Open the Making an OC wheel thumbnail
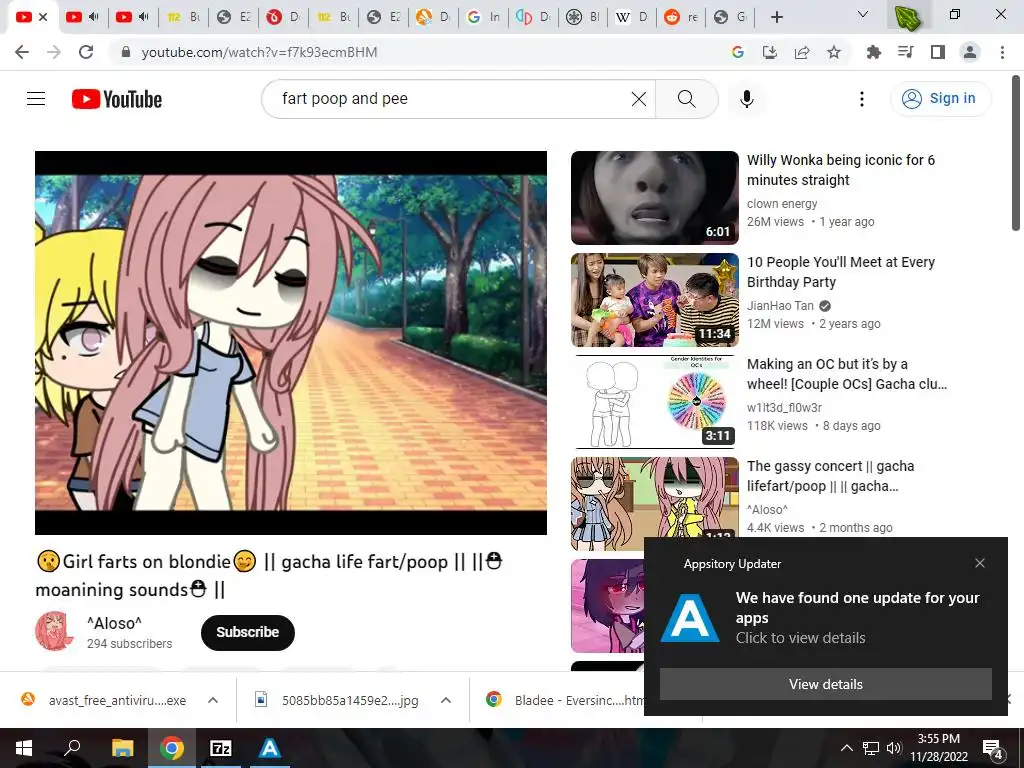This screenshot has width=1024, height=768. click(654, 402)
